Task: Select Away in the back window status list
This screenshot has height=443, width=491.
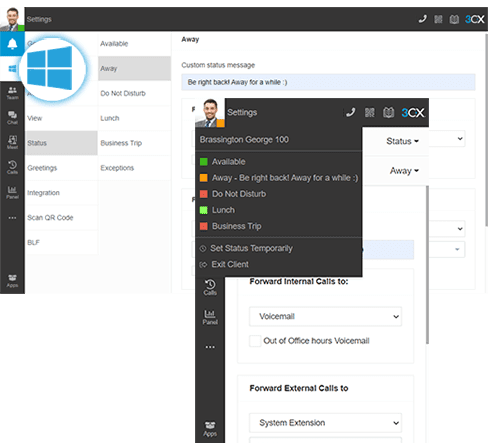Action: (134, 68)
